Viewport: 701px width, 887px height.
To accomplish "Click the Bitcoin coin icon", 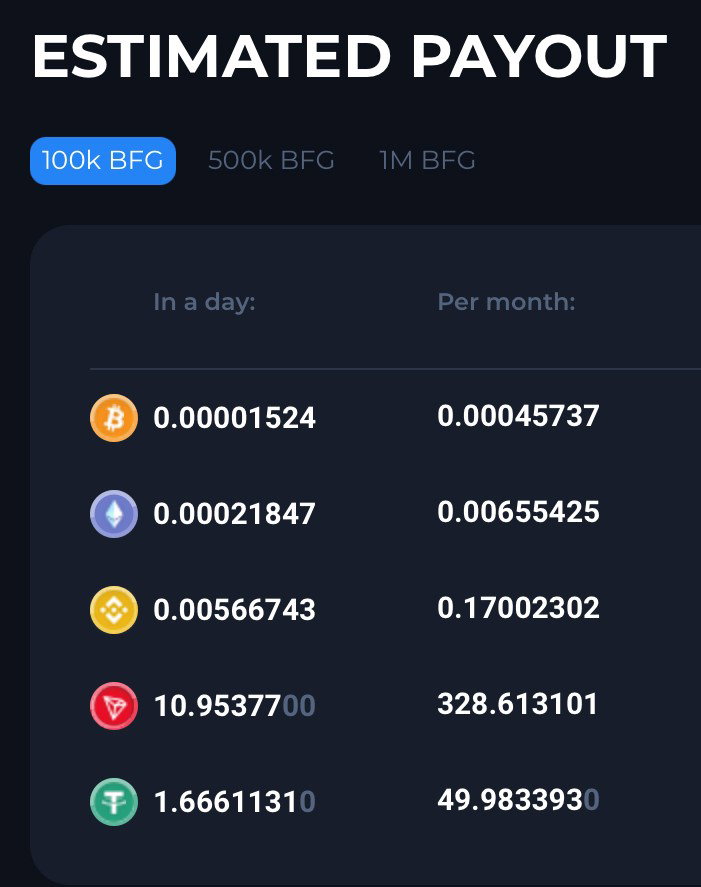I will [114, 418].
